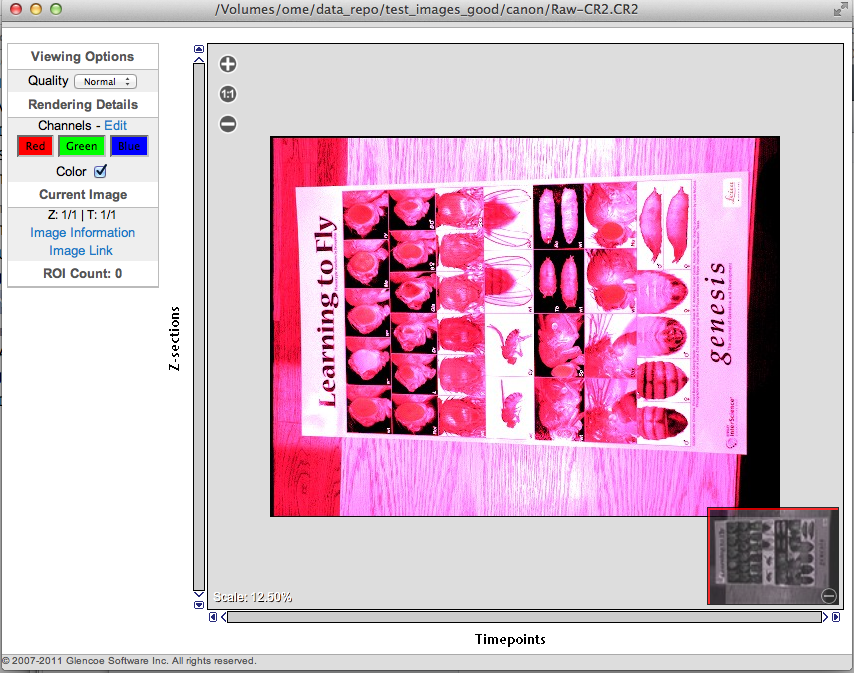Click the yellow minimize window button
Image resolution: width=854 pixels, height=673 pixels.
[x=36, y=9]
